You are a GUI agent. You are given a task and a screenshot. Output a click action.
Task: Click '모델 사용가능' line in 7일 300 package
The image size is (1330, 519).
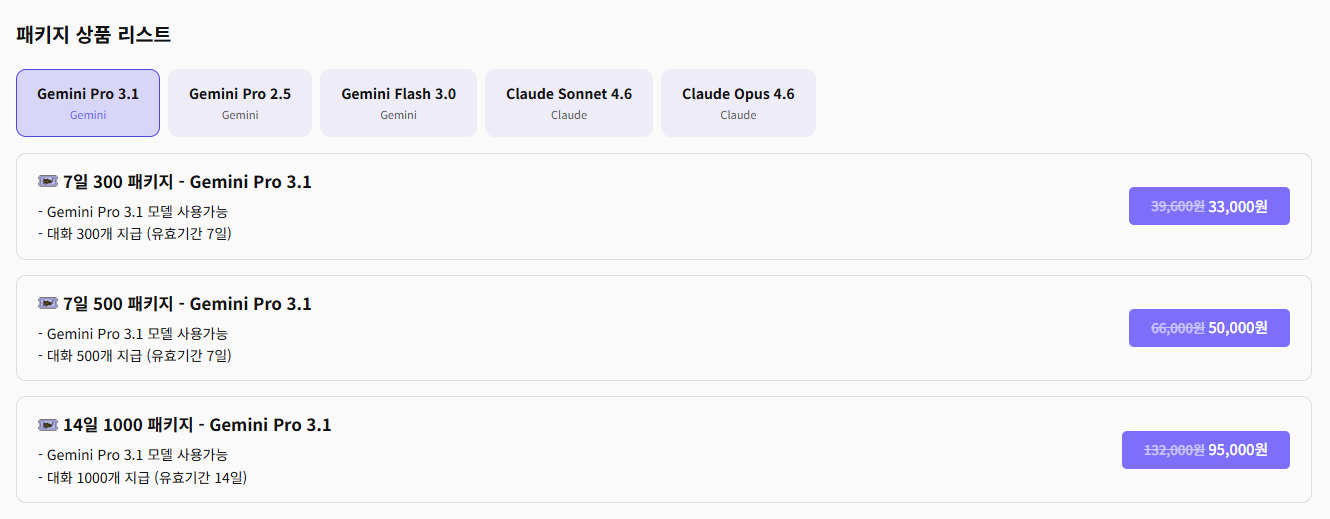tap(138, 212)
